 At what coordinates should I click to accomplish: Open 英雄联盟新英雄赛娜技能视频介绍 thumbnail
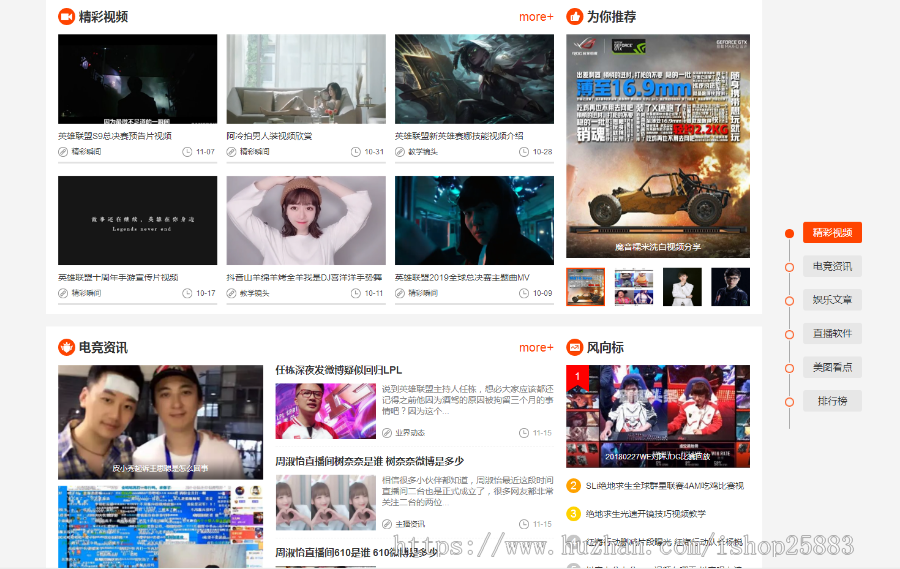(474, 79)
